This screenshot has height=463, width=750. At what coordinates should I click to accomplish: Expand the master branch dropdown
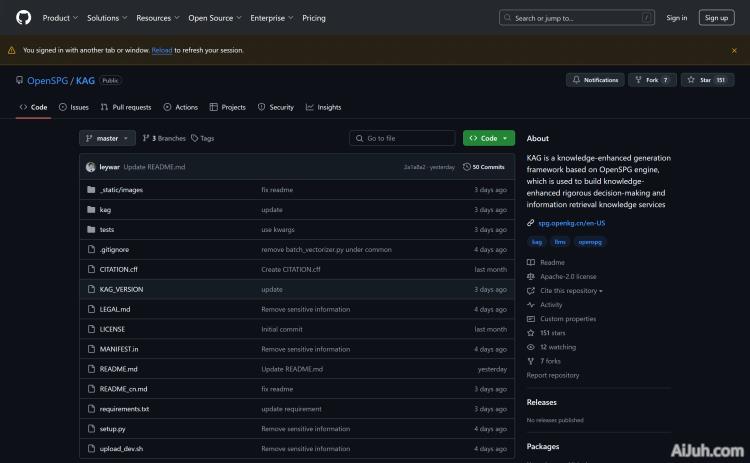tap(107, 138)
